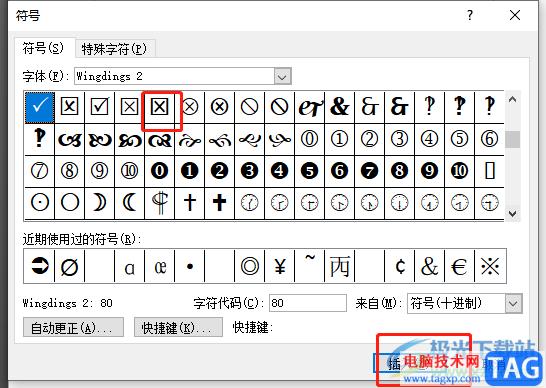
Task: Pick recent symbol Ø
Action: click(70, 266)
